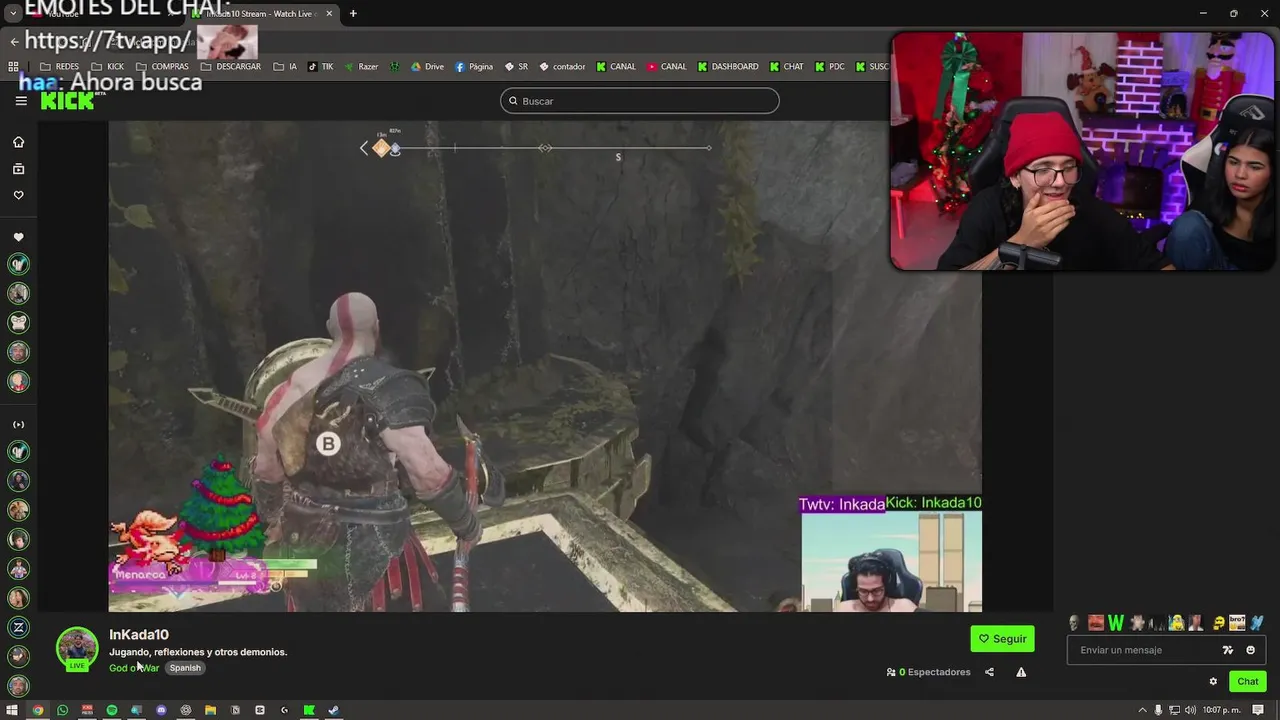Open InKada10 channel name link
This screenshot has height=720, width=1280.
click(139, 635)
